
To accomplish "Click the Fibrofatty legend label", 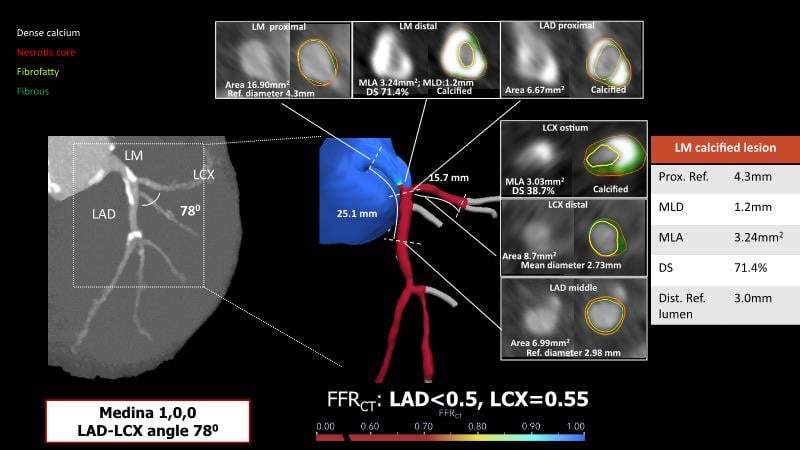I will [x=40, y=72].
